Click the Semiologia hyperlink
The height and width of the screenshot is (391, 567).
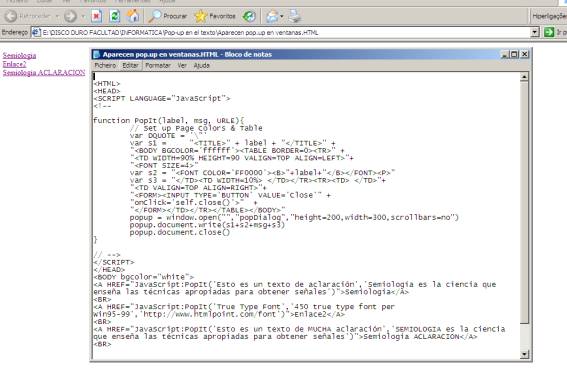[x=19, y=55]
